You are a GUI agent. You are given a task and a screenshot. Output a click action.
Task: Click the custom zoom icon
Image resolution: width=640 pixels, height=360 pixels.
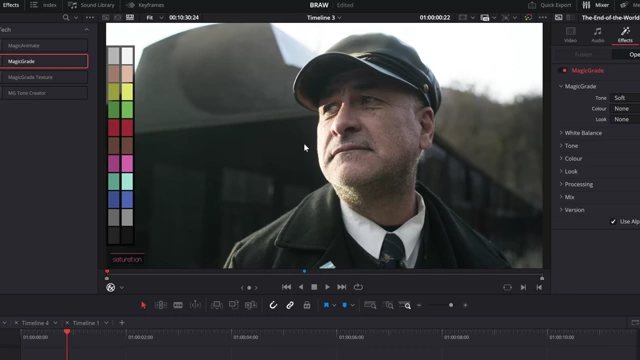tap(405, 305)
